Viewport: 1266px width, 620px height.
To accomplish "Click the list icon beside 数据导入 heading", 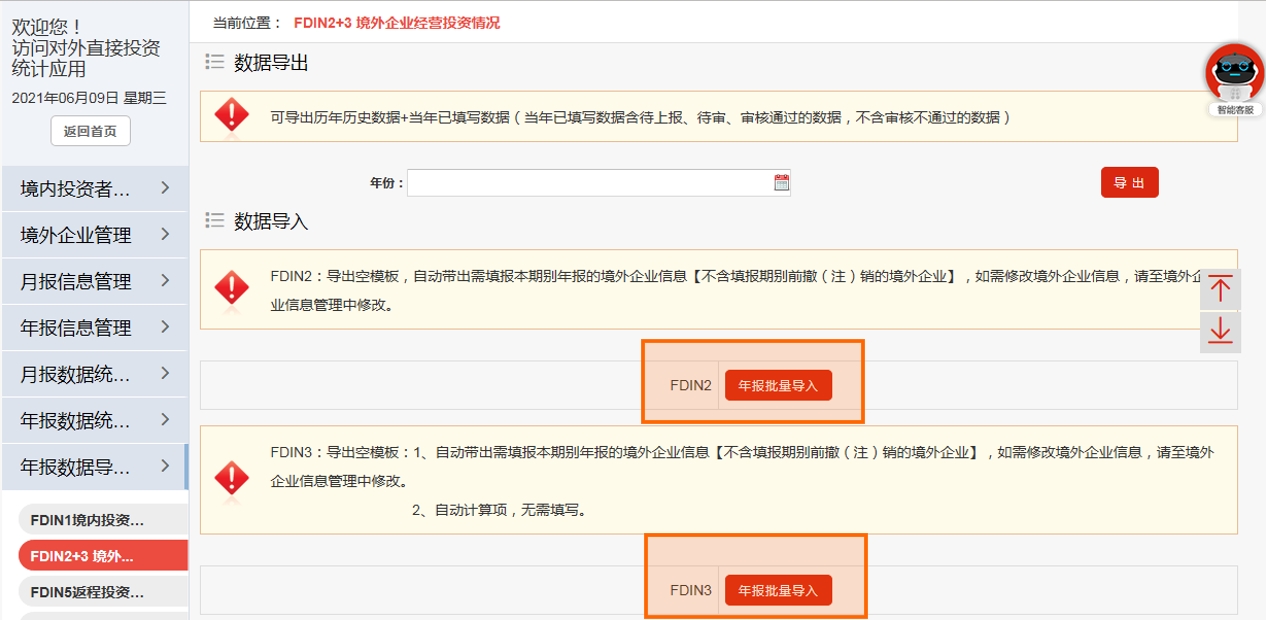I will [x=213, y=221].
